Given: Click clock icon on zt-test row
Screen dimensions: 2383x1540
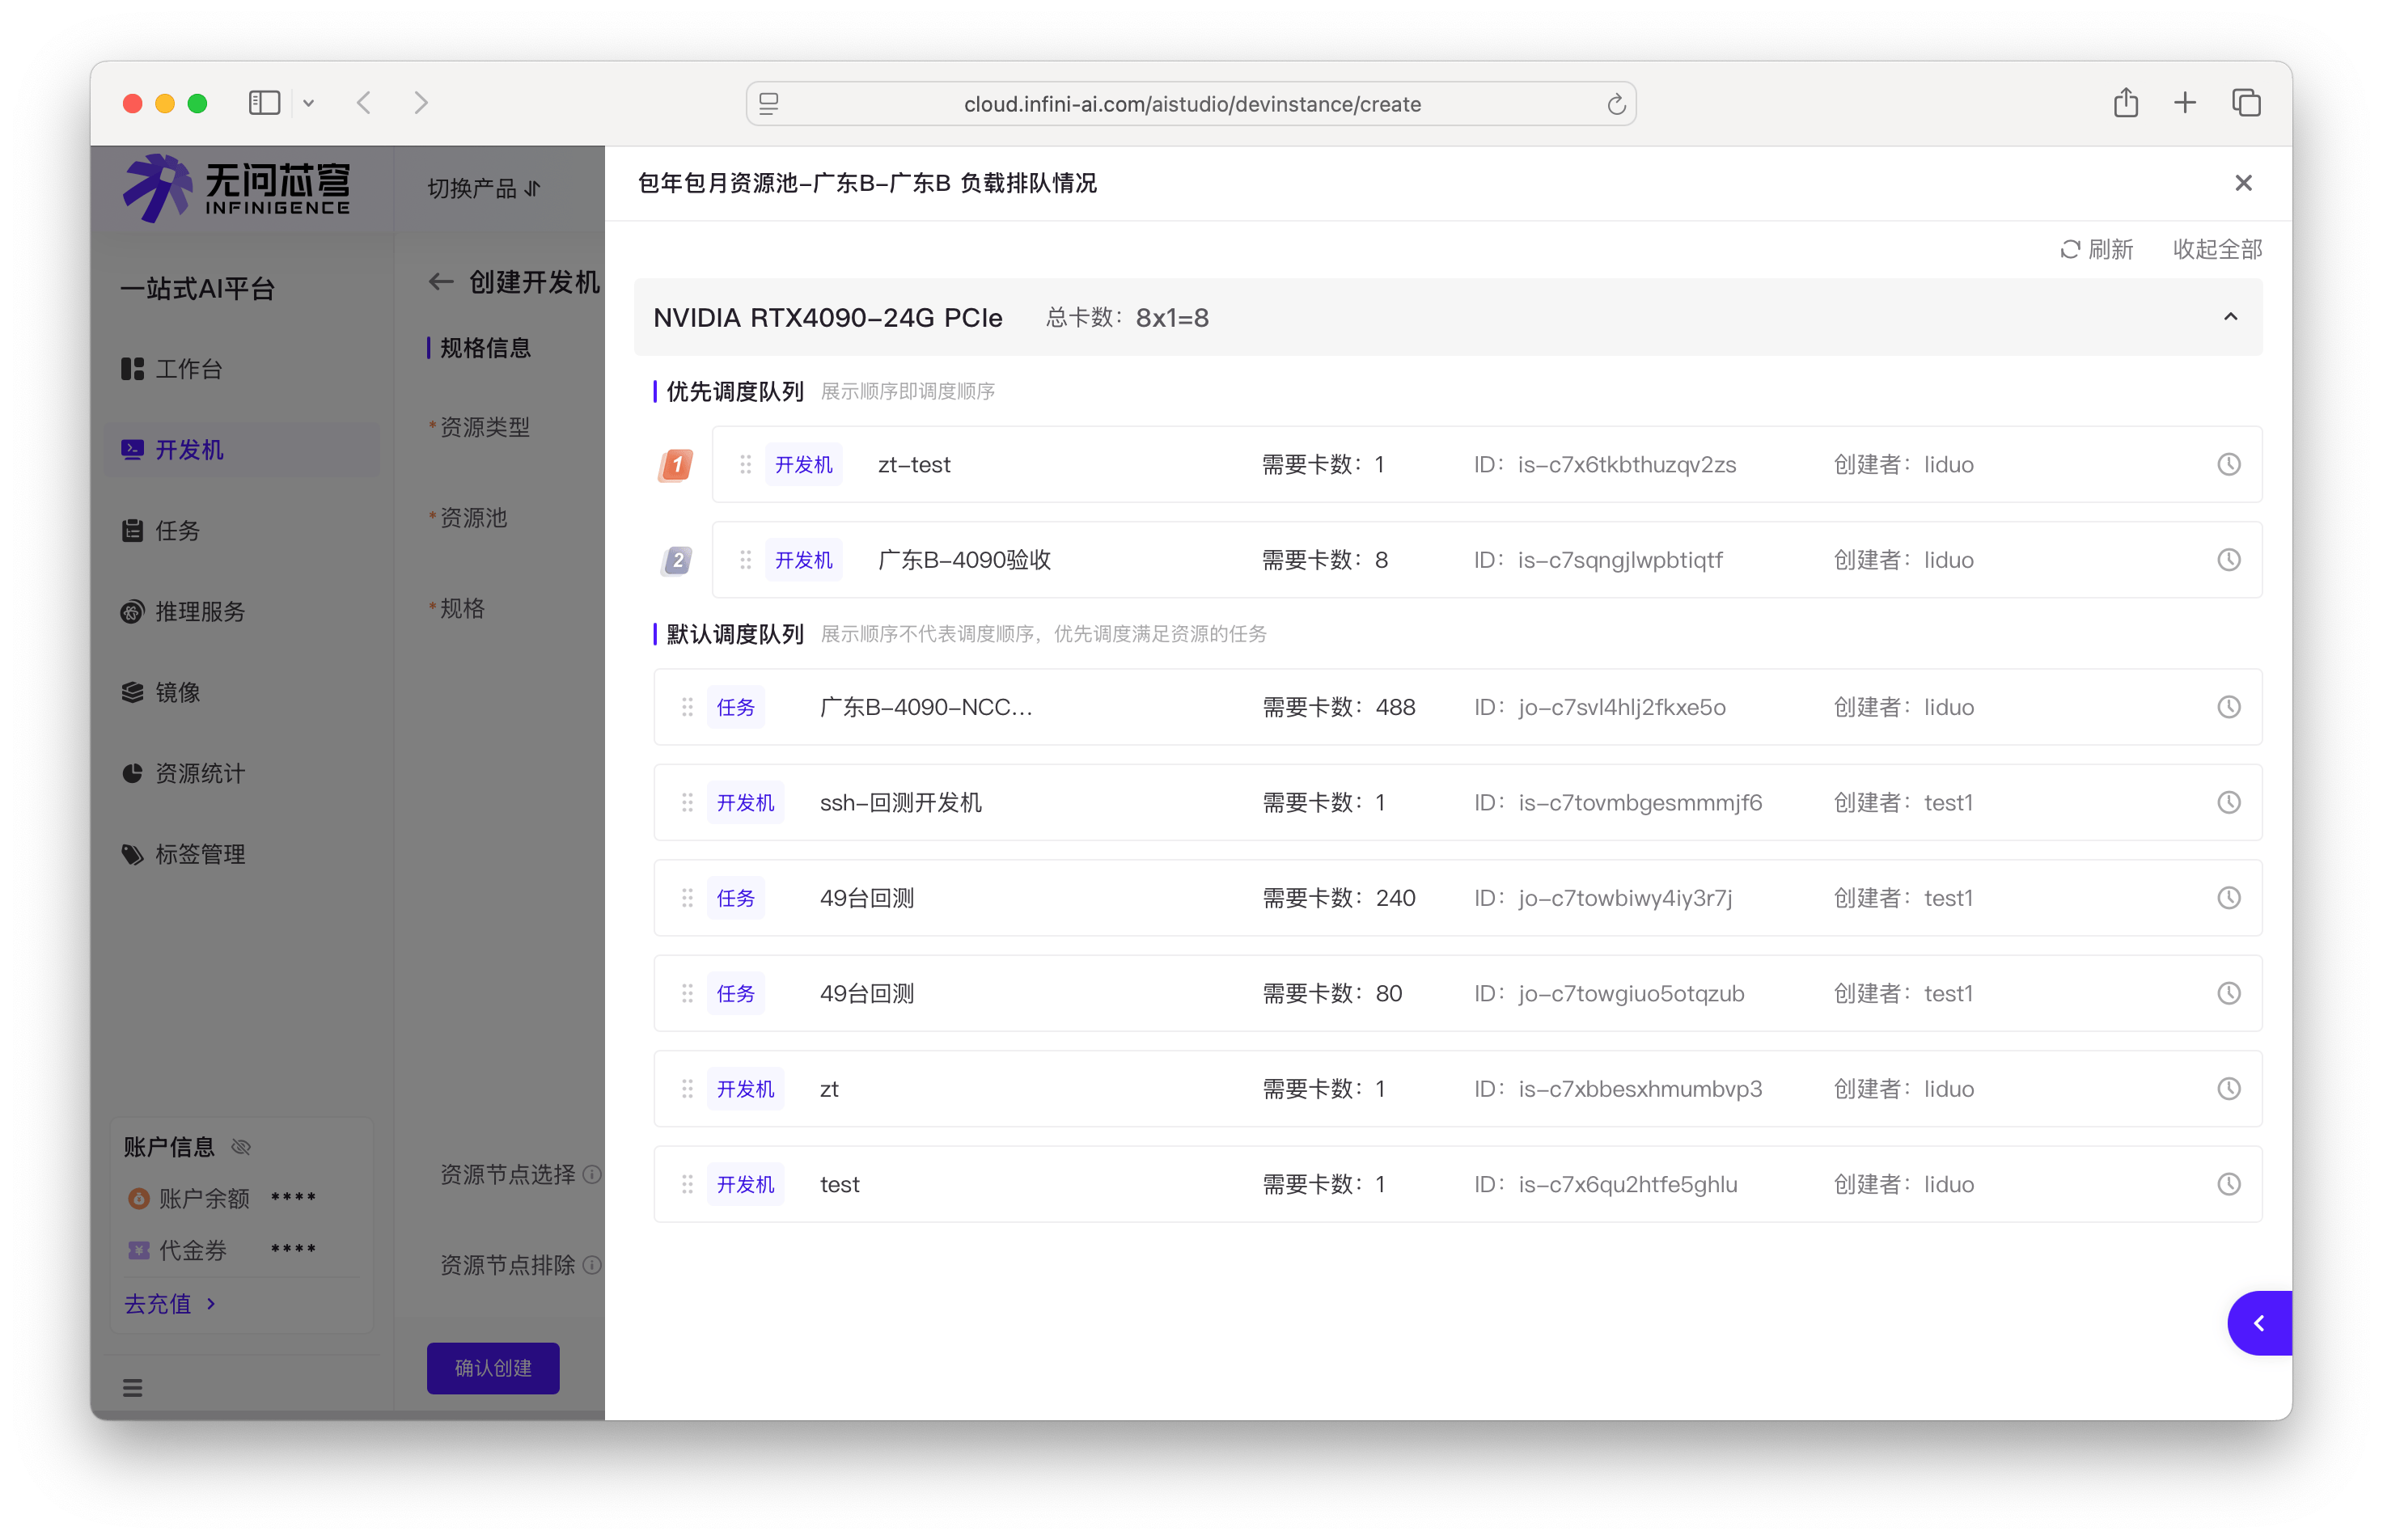Looking at the screenshot, I should (x=2228, y=464).
